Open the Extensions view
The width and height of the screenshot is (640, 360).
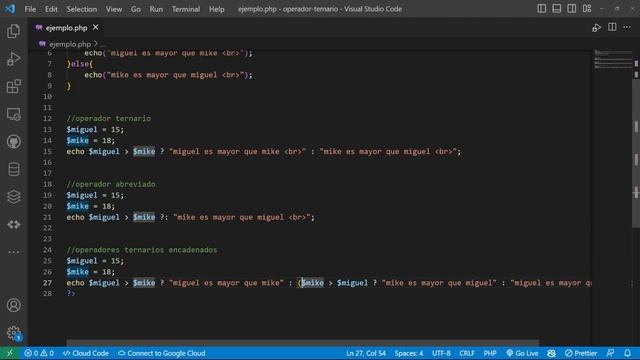click(x=13, y=87)
